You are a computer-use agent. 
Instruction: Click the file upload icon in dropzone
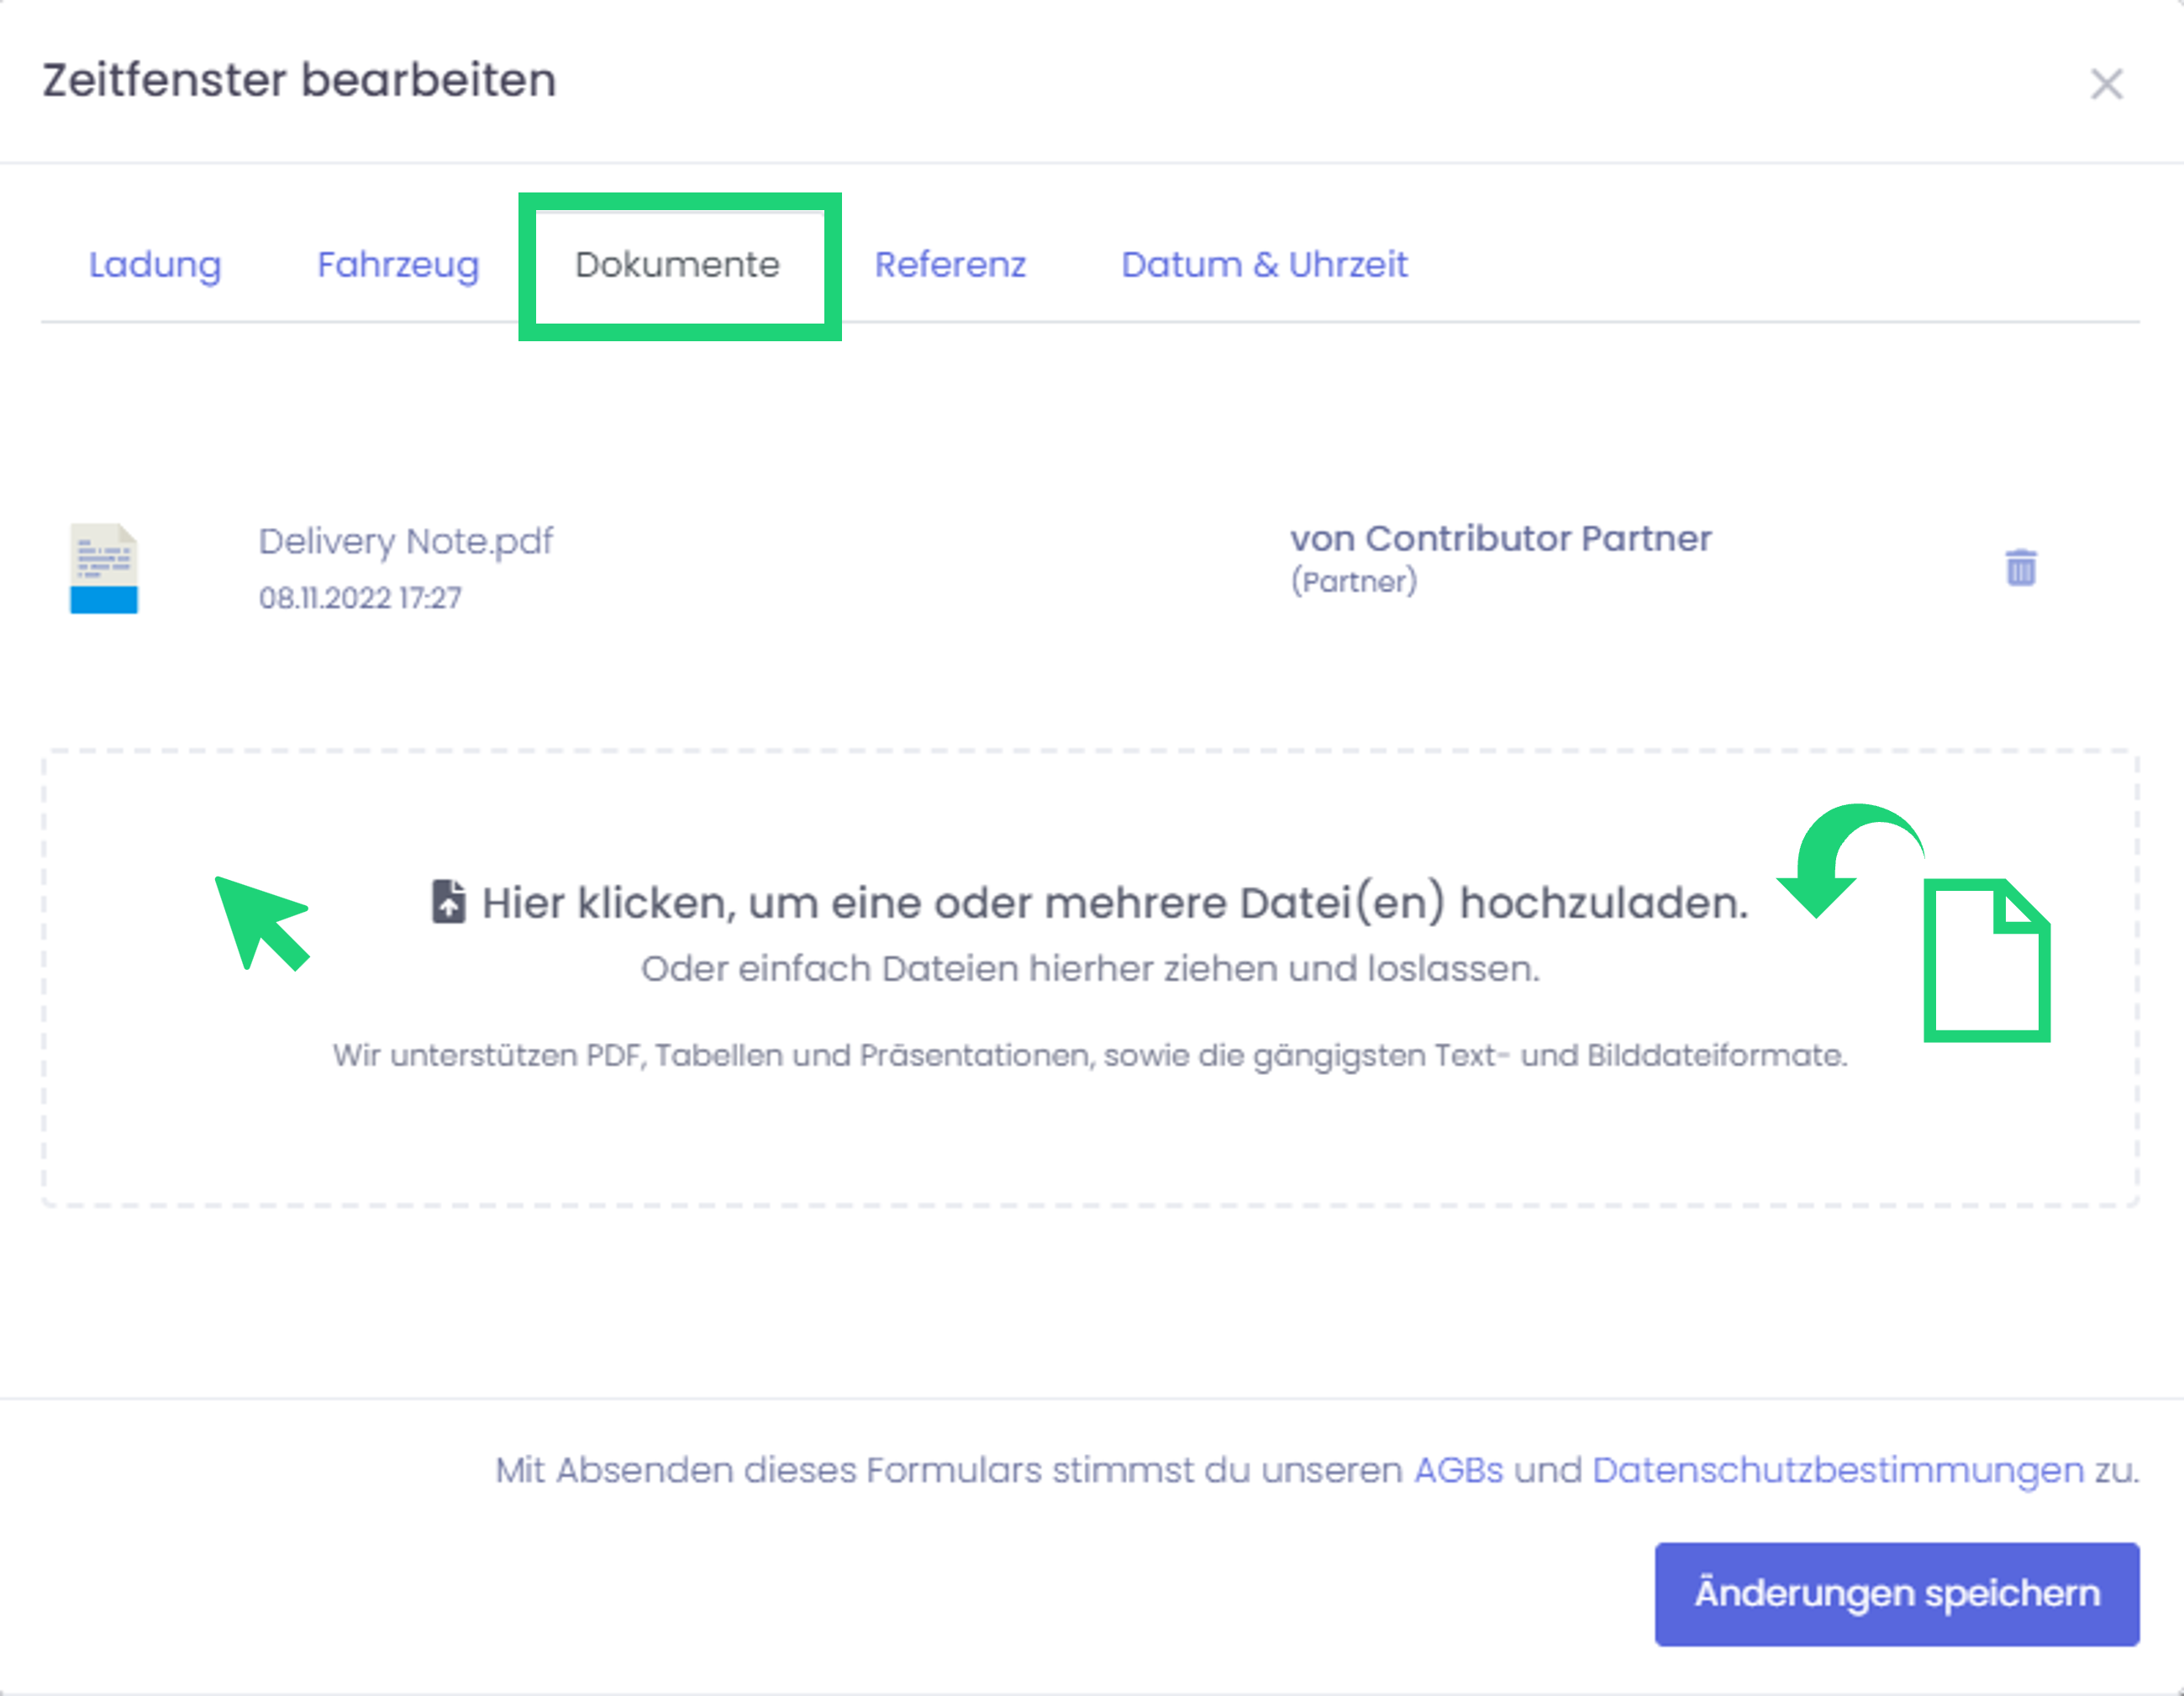click(x=448, y=901)
